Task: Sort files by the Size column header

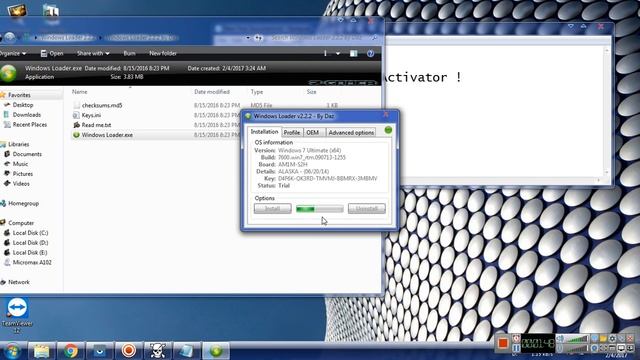Action: (312, 92)
